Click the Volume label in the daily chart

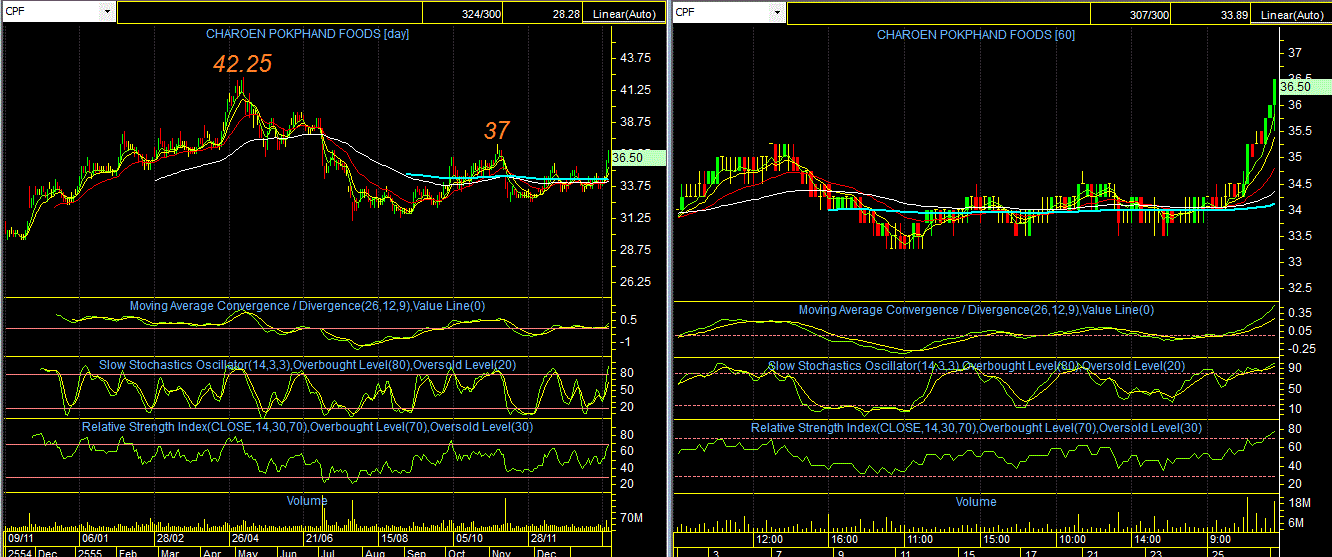point(306,500)
